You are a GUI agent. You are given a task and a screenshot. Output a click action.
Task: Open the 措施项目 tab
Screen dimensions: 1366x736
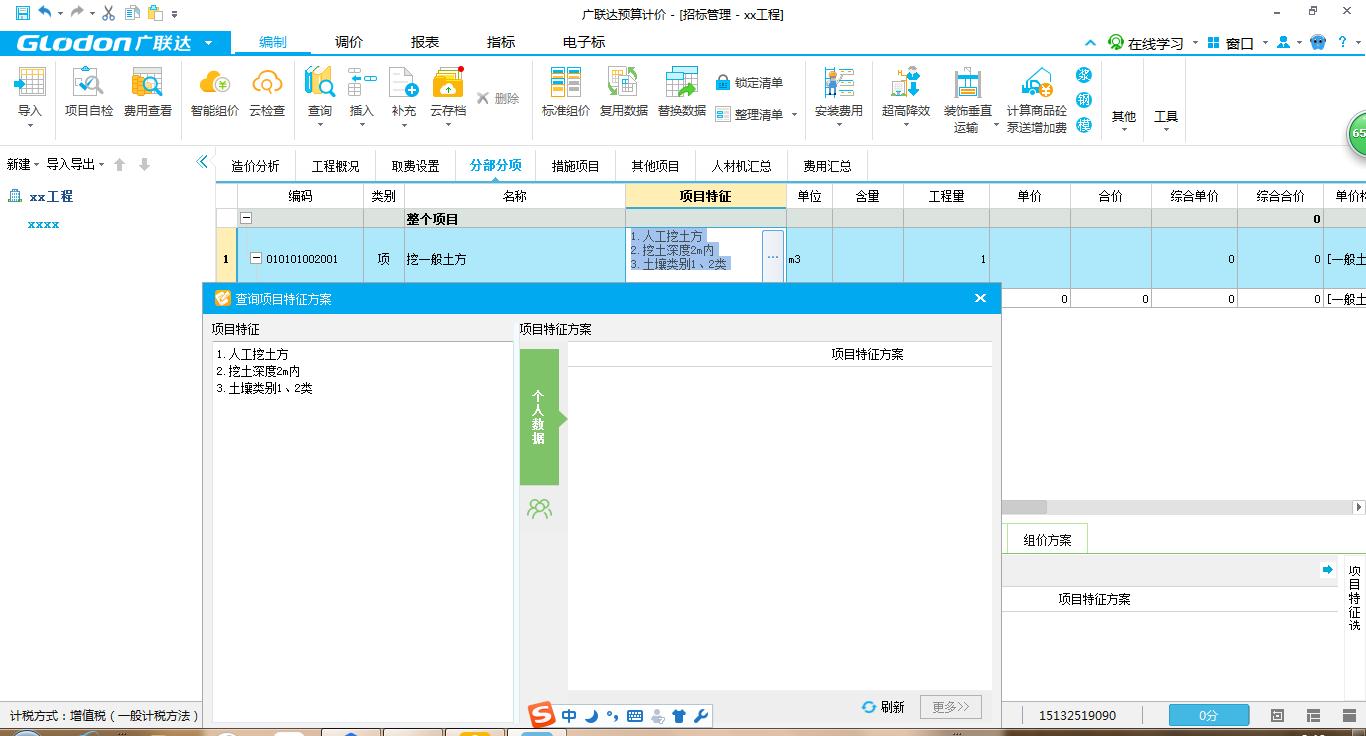(574, 165)
